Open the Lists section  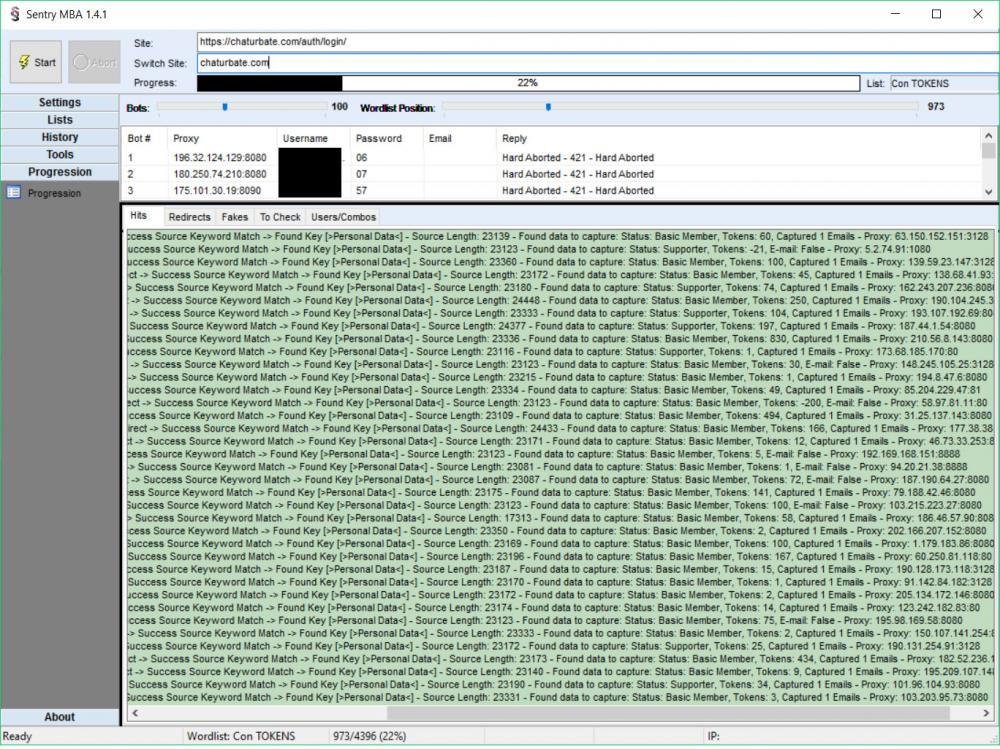[x=59, y=120]
